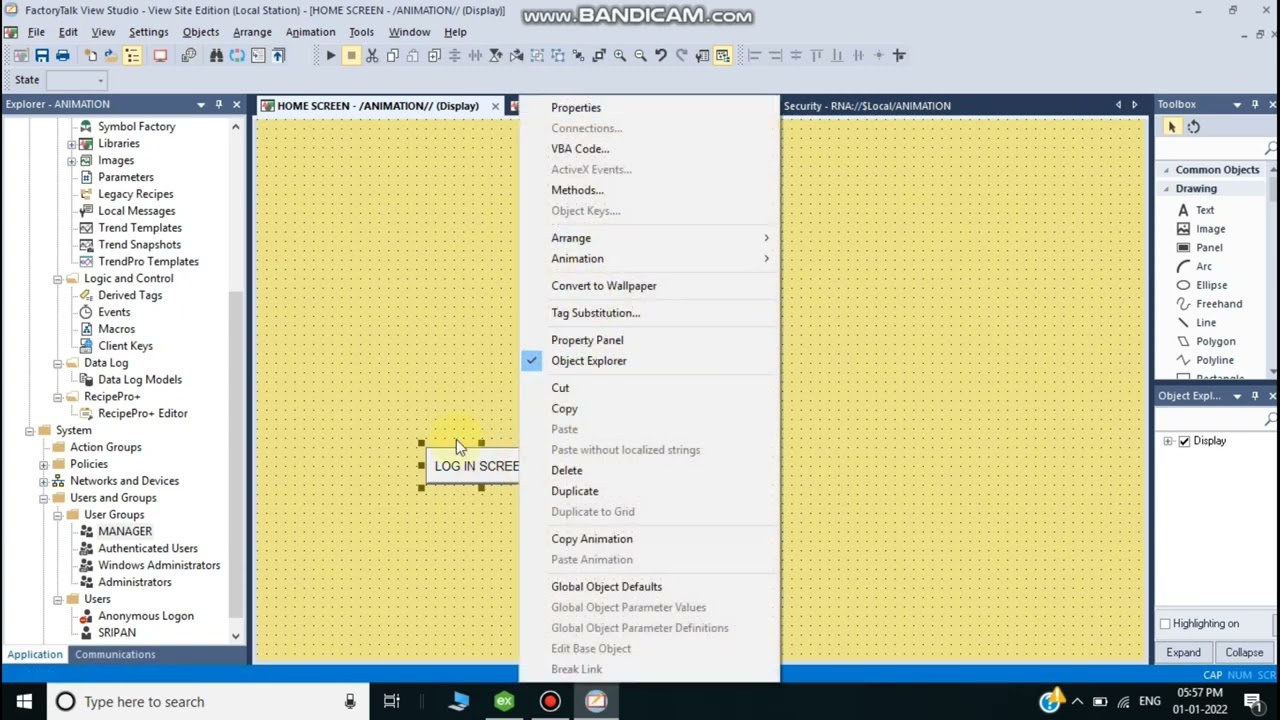Select the SRIPAN user
Screen dimensions: 1280x720
click(117, 633)
